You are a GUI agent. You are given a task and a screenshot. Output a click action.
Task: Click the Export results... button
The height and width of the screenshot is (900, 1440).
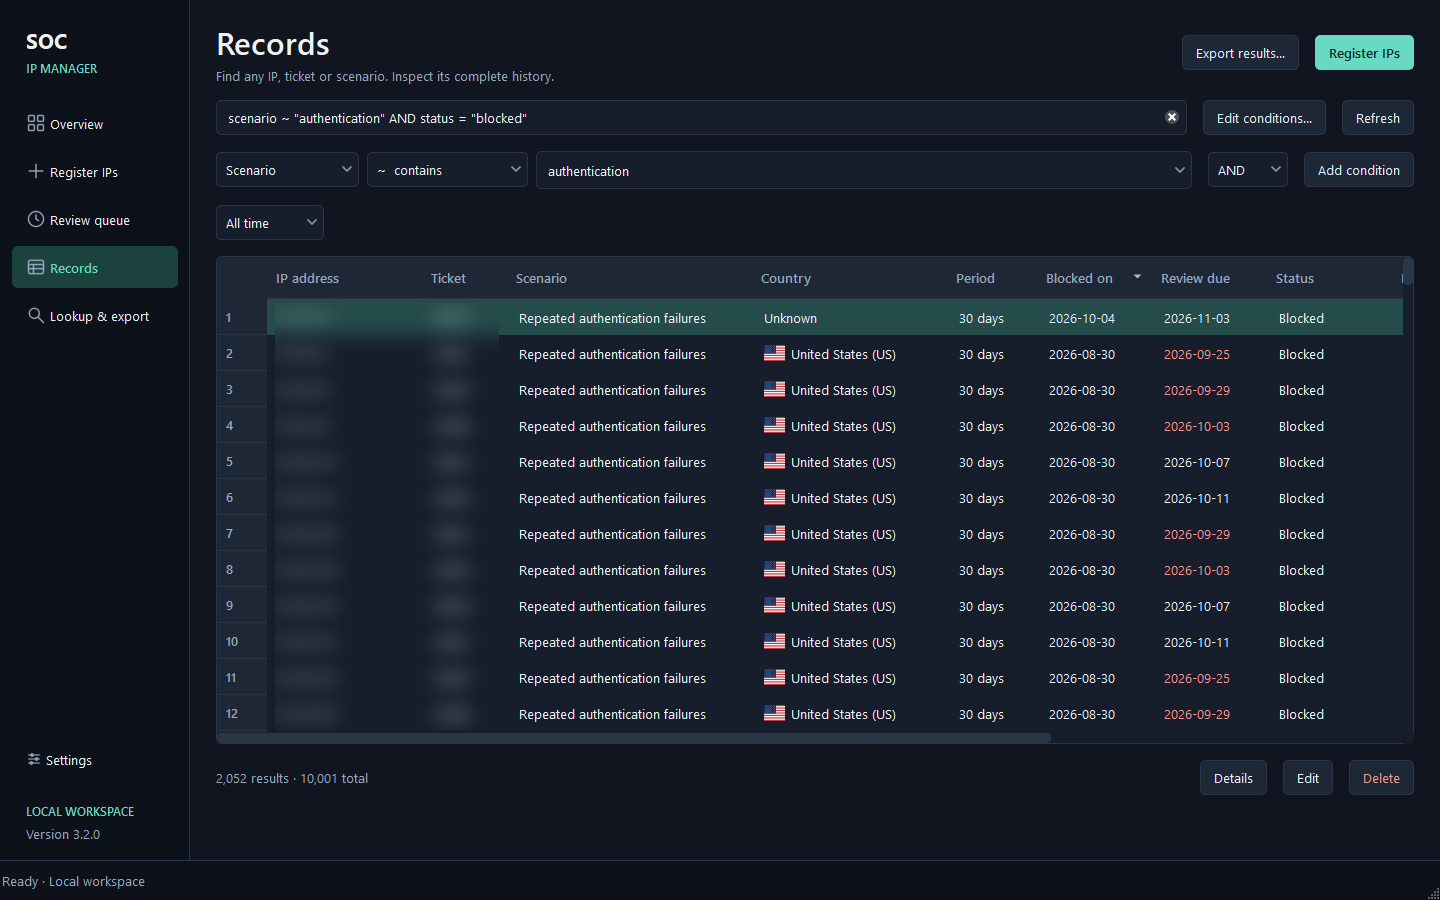click(1240, 53)
